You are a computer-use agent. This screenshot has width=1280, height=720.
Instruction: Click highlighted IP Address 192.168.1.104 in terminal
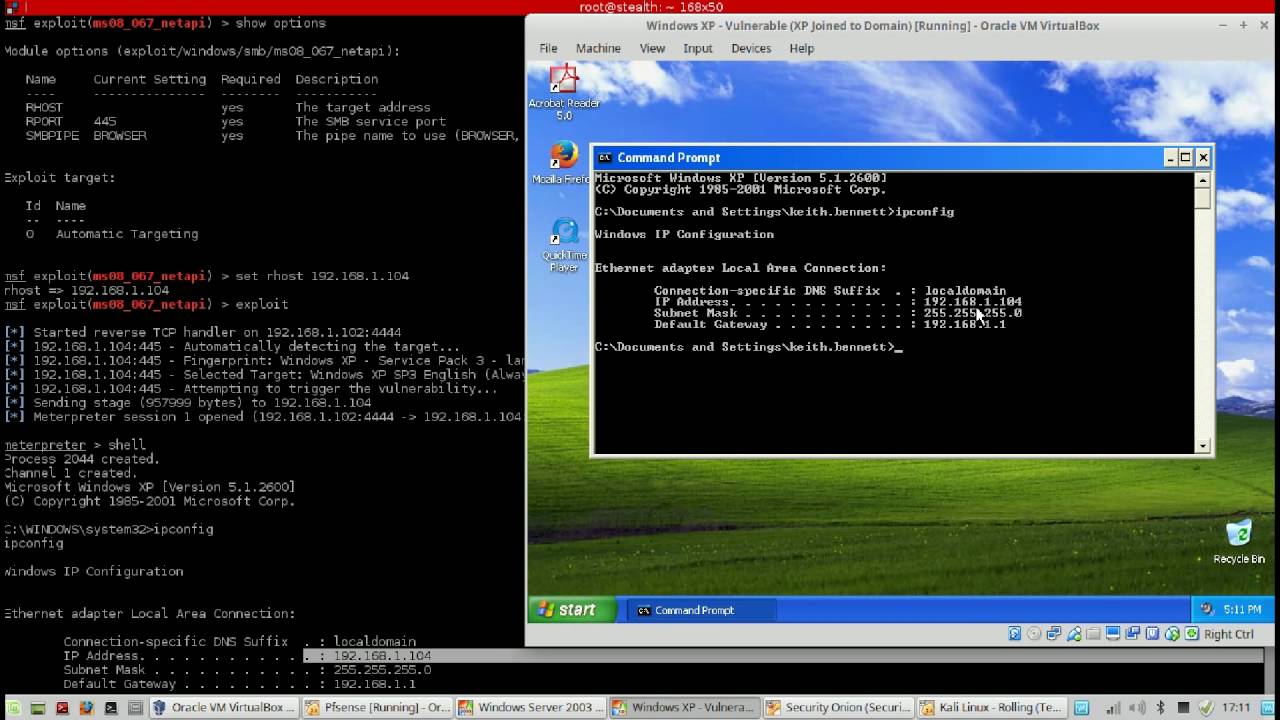382,656
